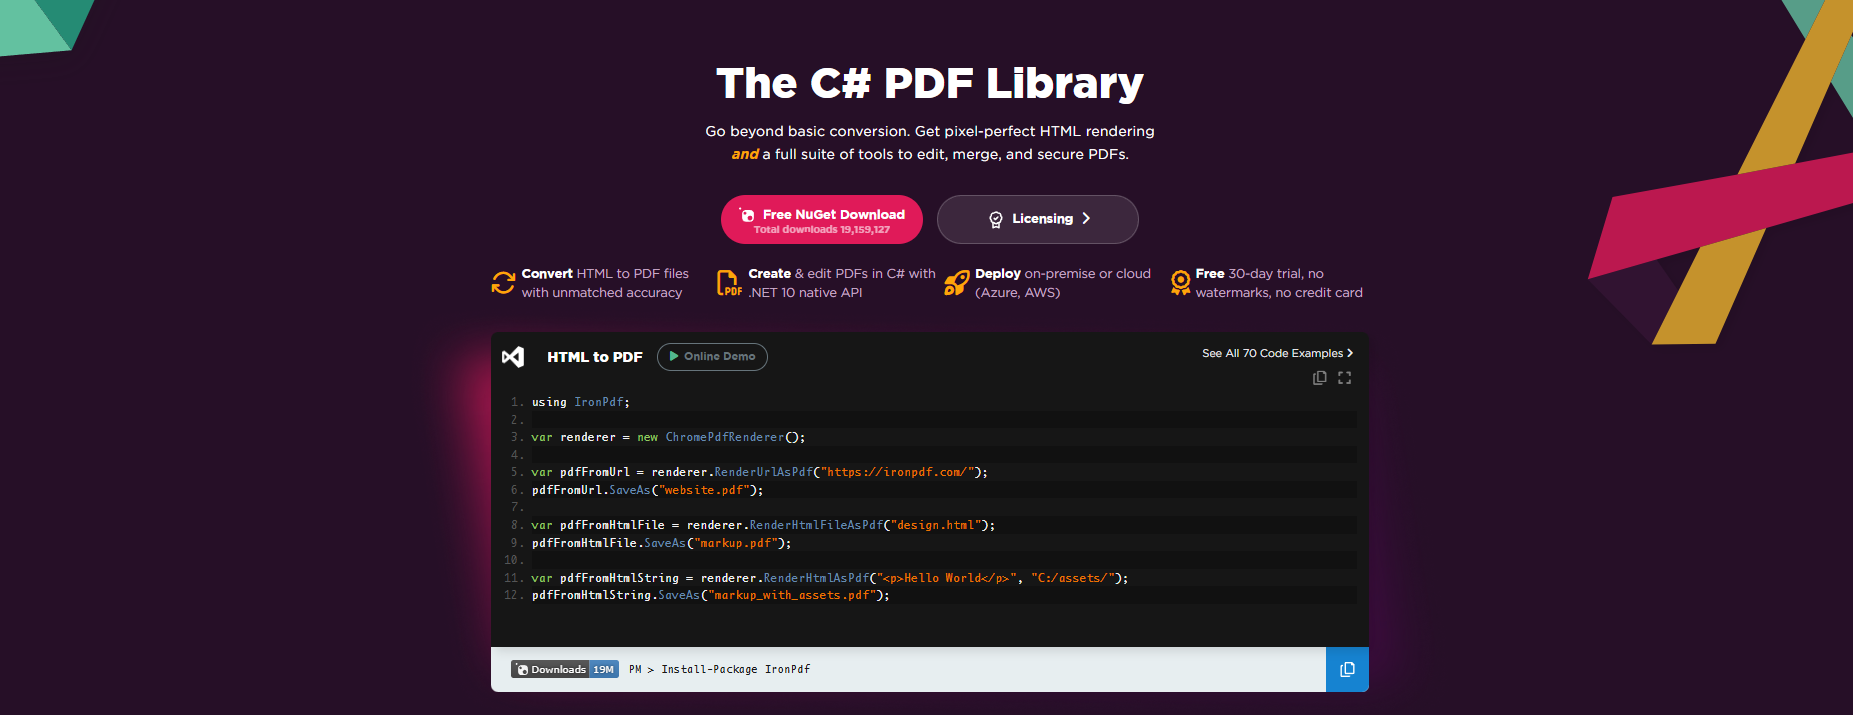The width and height of the screenshot is (1853, 715).
Task: Click the PDF file icon beside Create
Action: point(730,283)
